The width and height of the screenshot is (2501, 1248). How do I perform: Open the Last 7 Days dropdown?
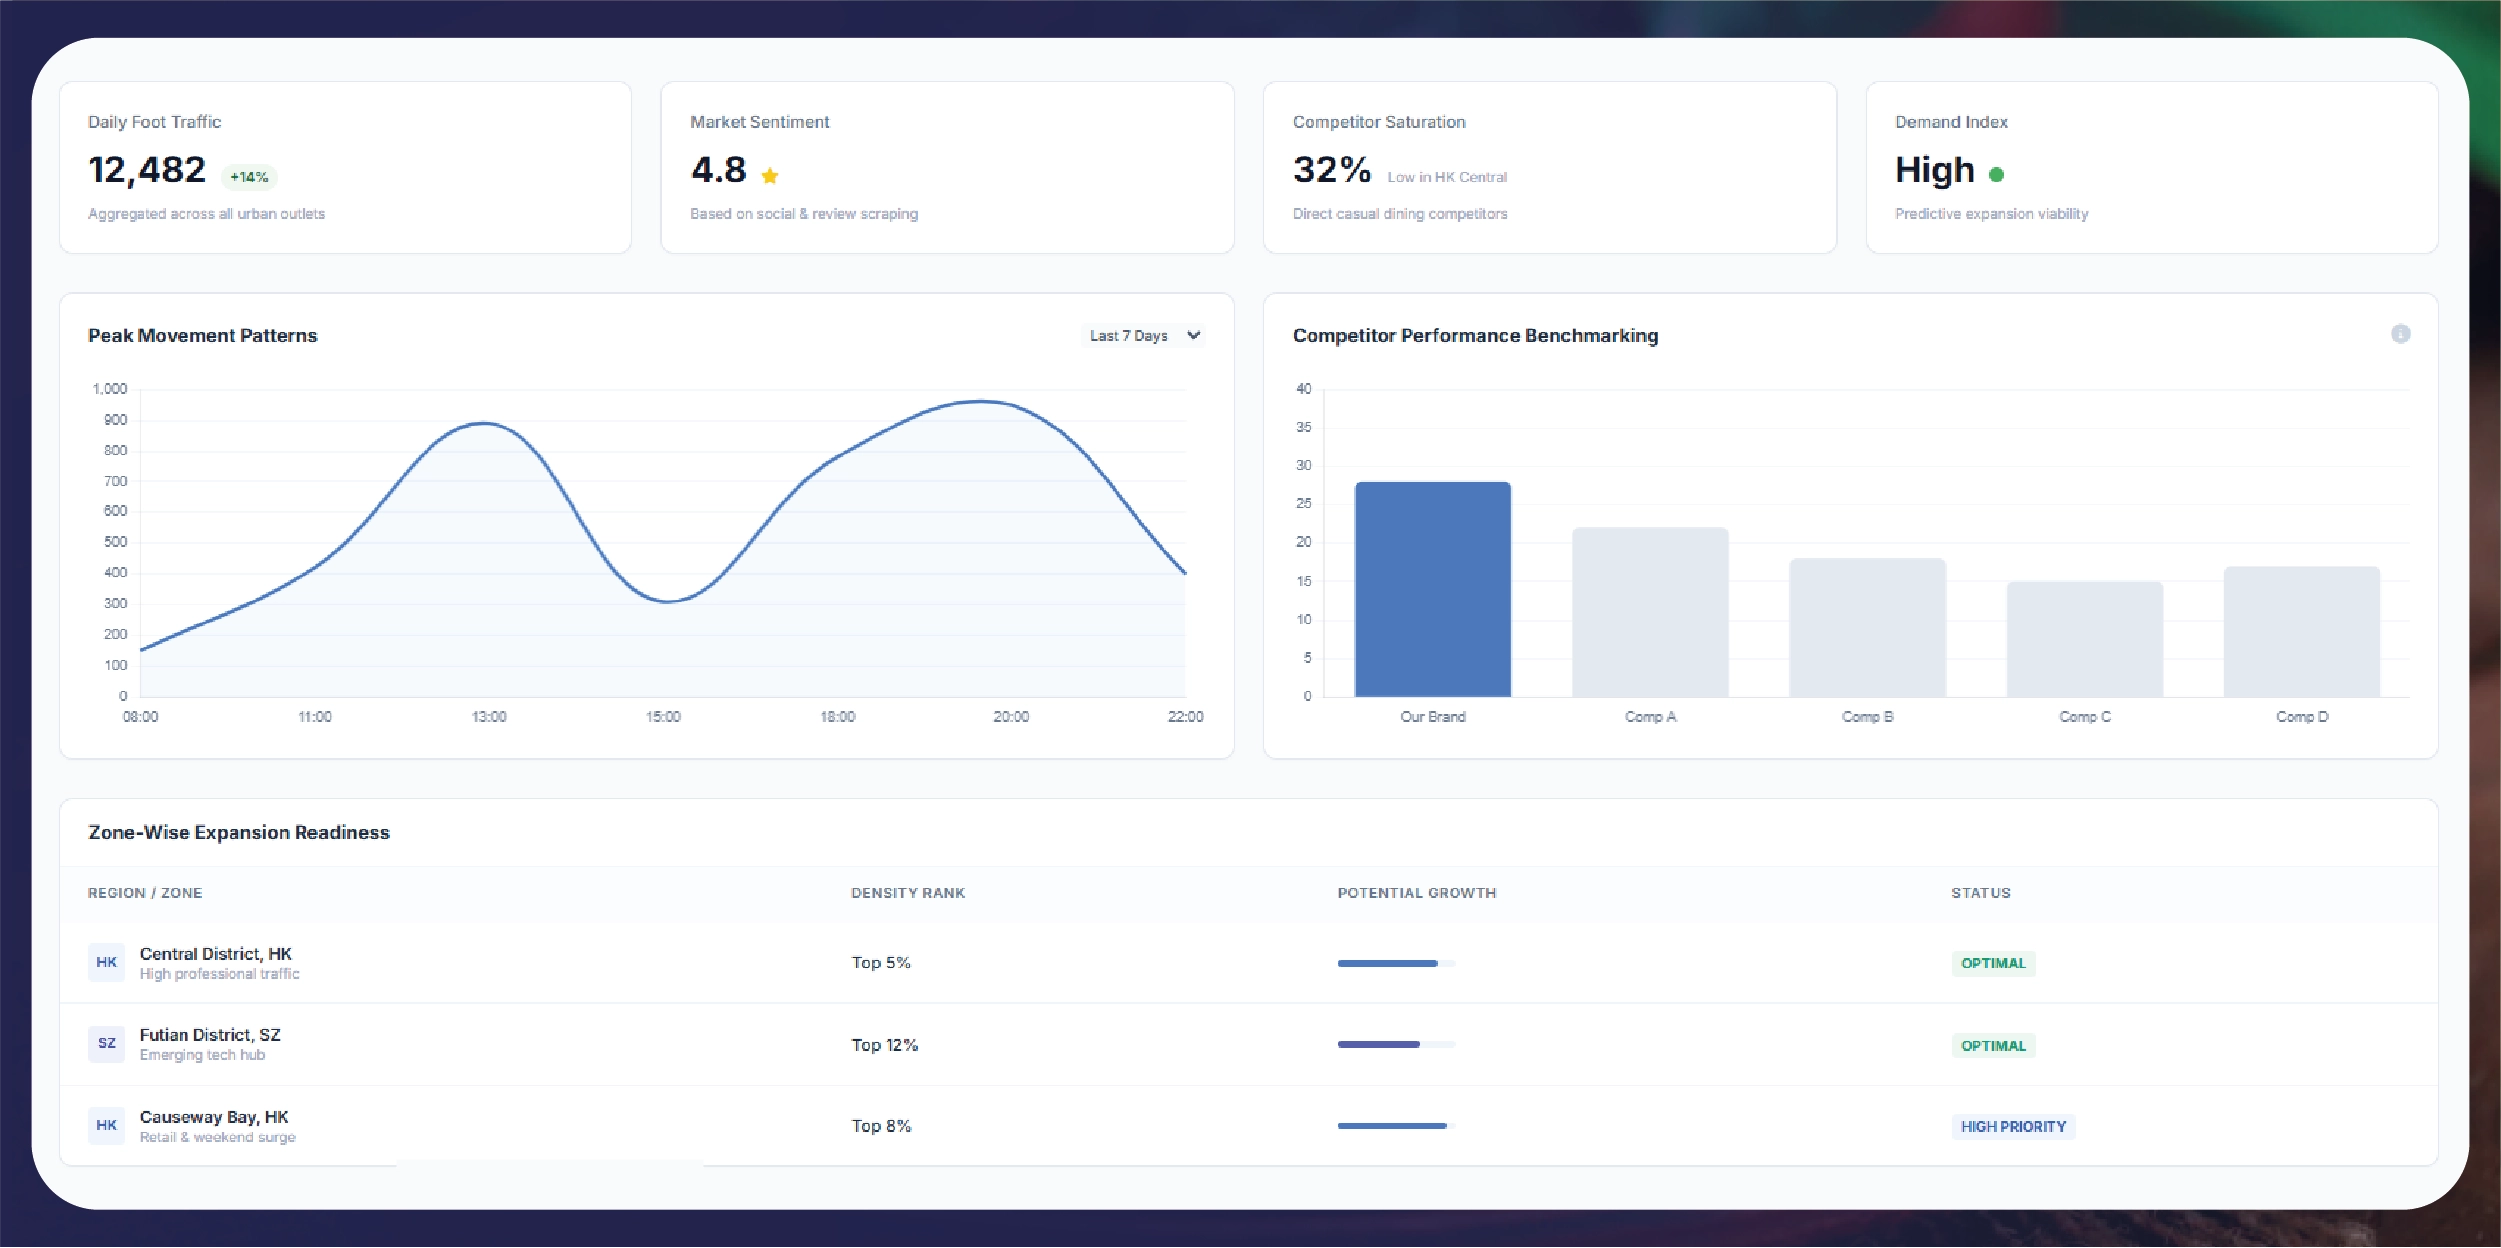(x=1130, y=336)
